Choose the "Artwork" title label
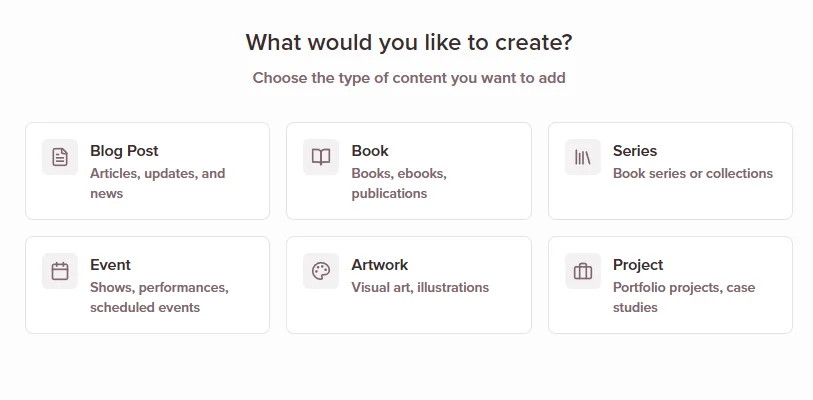813x400 pixels. pyautogui.click(x=380, y=265)
